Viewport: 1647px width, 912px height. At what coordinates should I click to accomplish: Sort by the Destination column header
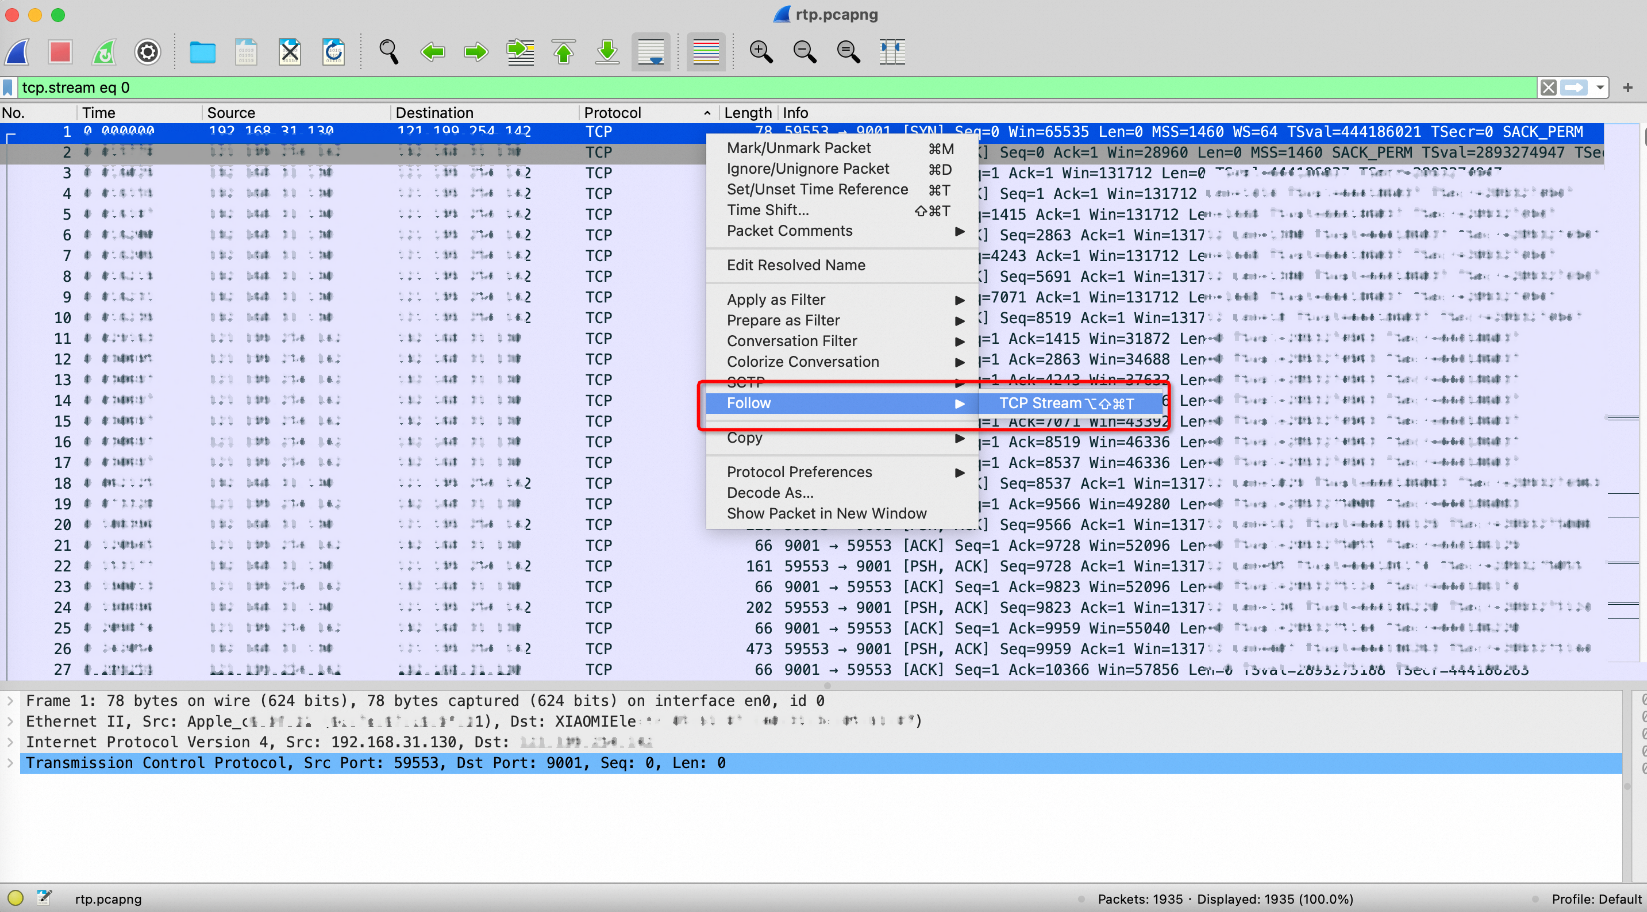(x=485, y=113)
